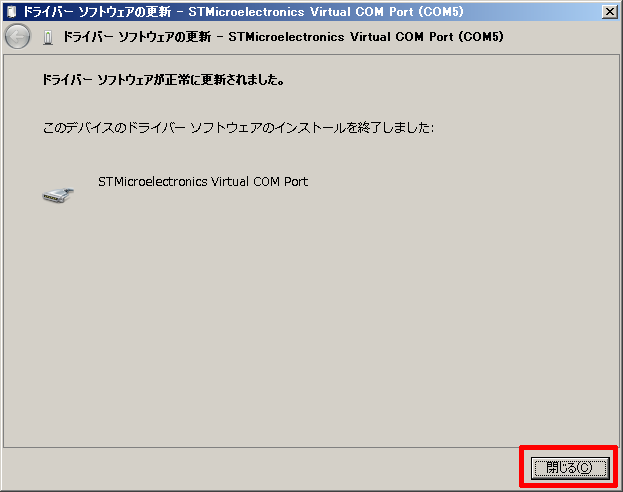Click the text このデバイスのドライバー ソフトウェアのインストールを終了しました:
Image resolution: width=623 pixels, height=492 pixels.
click(x=238, y=128)
